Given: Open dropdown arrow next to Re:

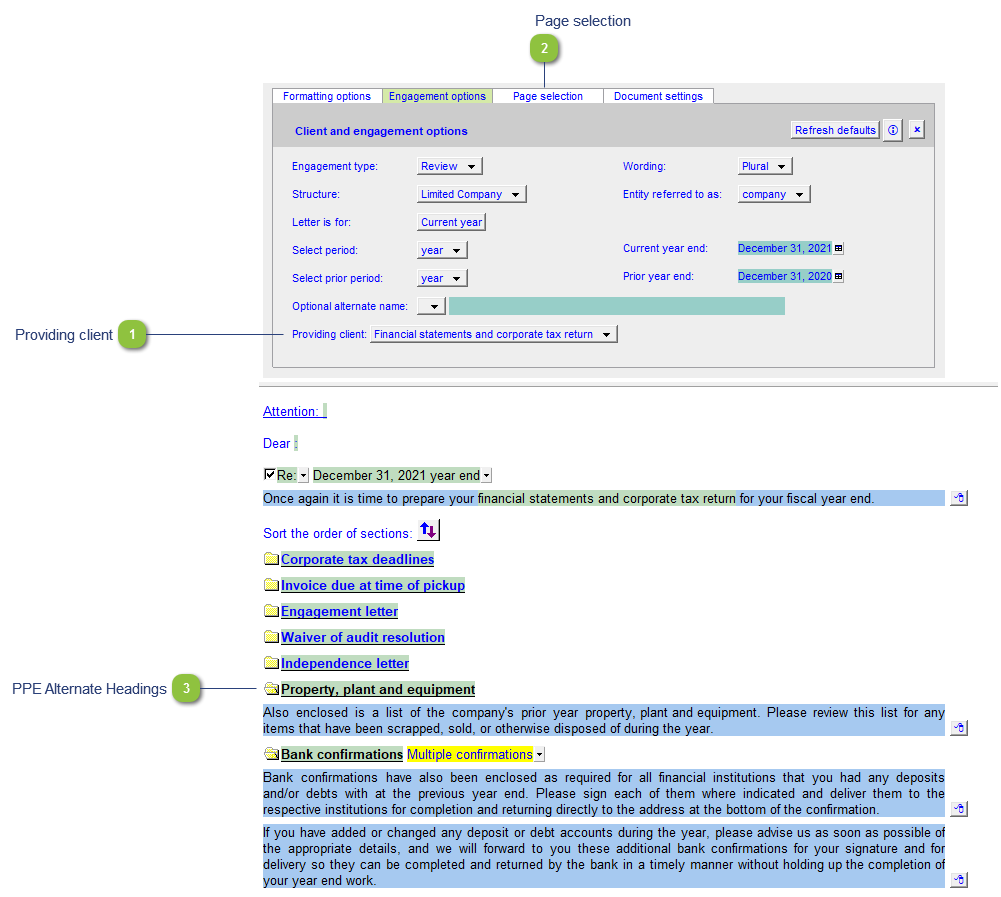Looking at the screenshot, I should point(303,476).
